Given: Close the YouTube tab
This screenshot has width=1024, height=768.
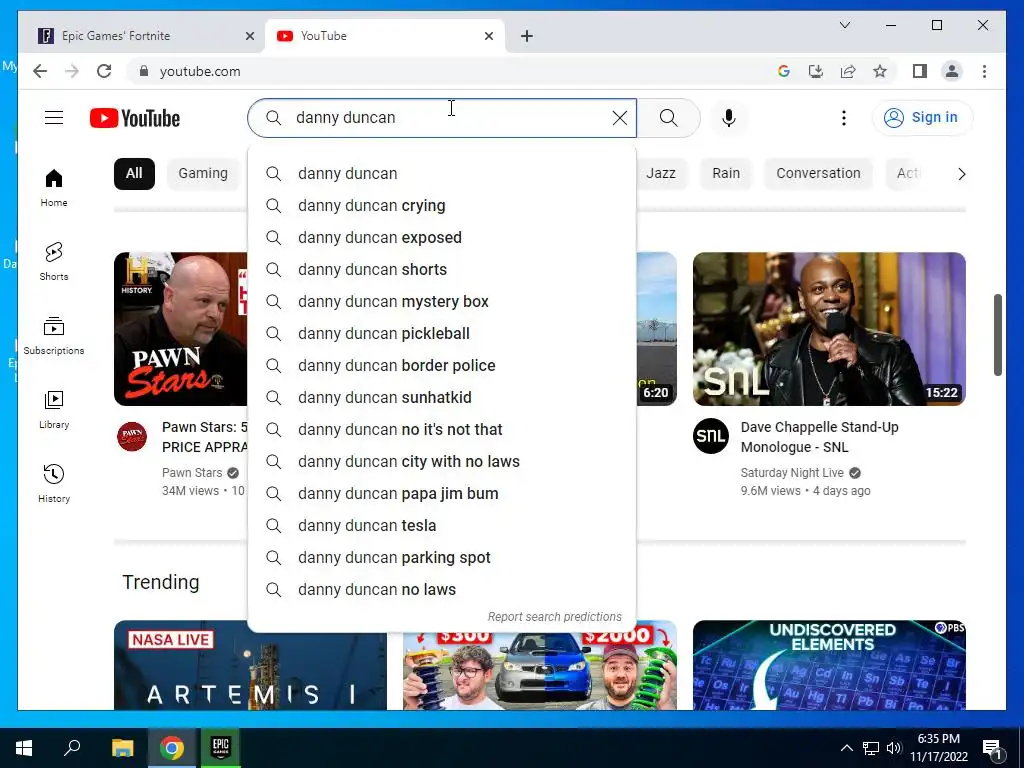Looking at the screenshot, I should coord(488,36).
